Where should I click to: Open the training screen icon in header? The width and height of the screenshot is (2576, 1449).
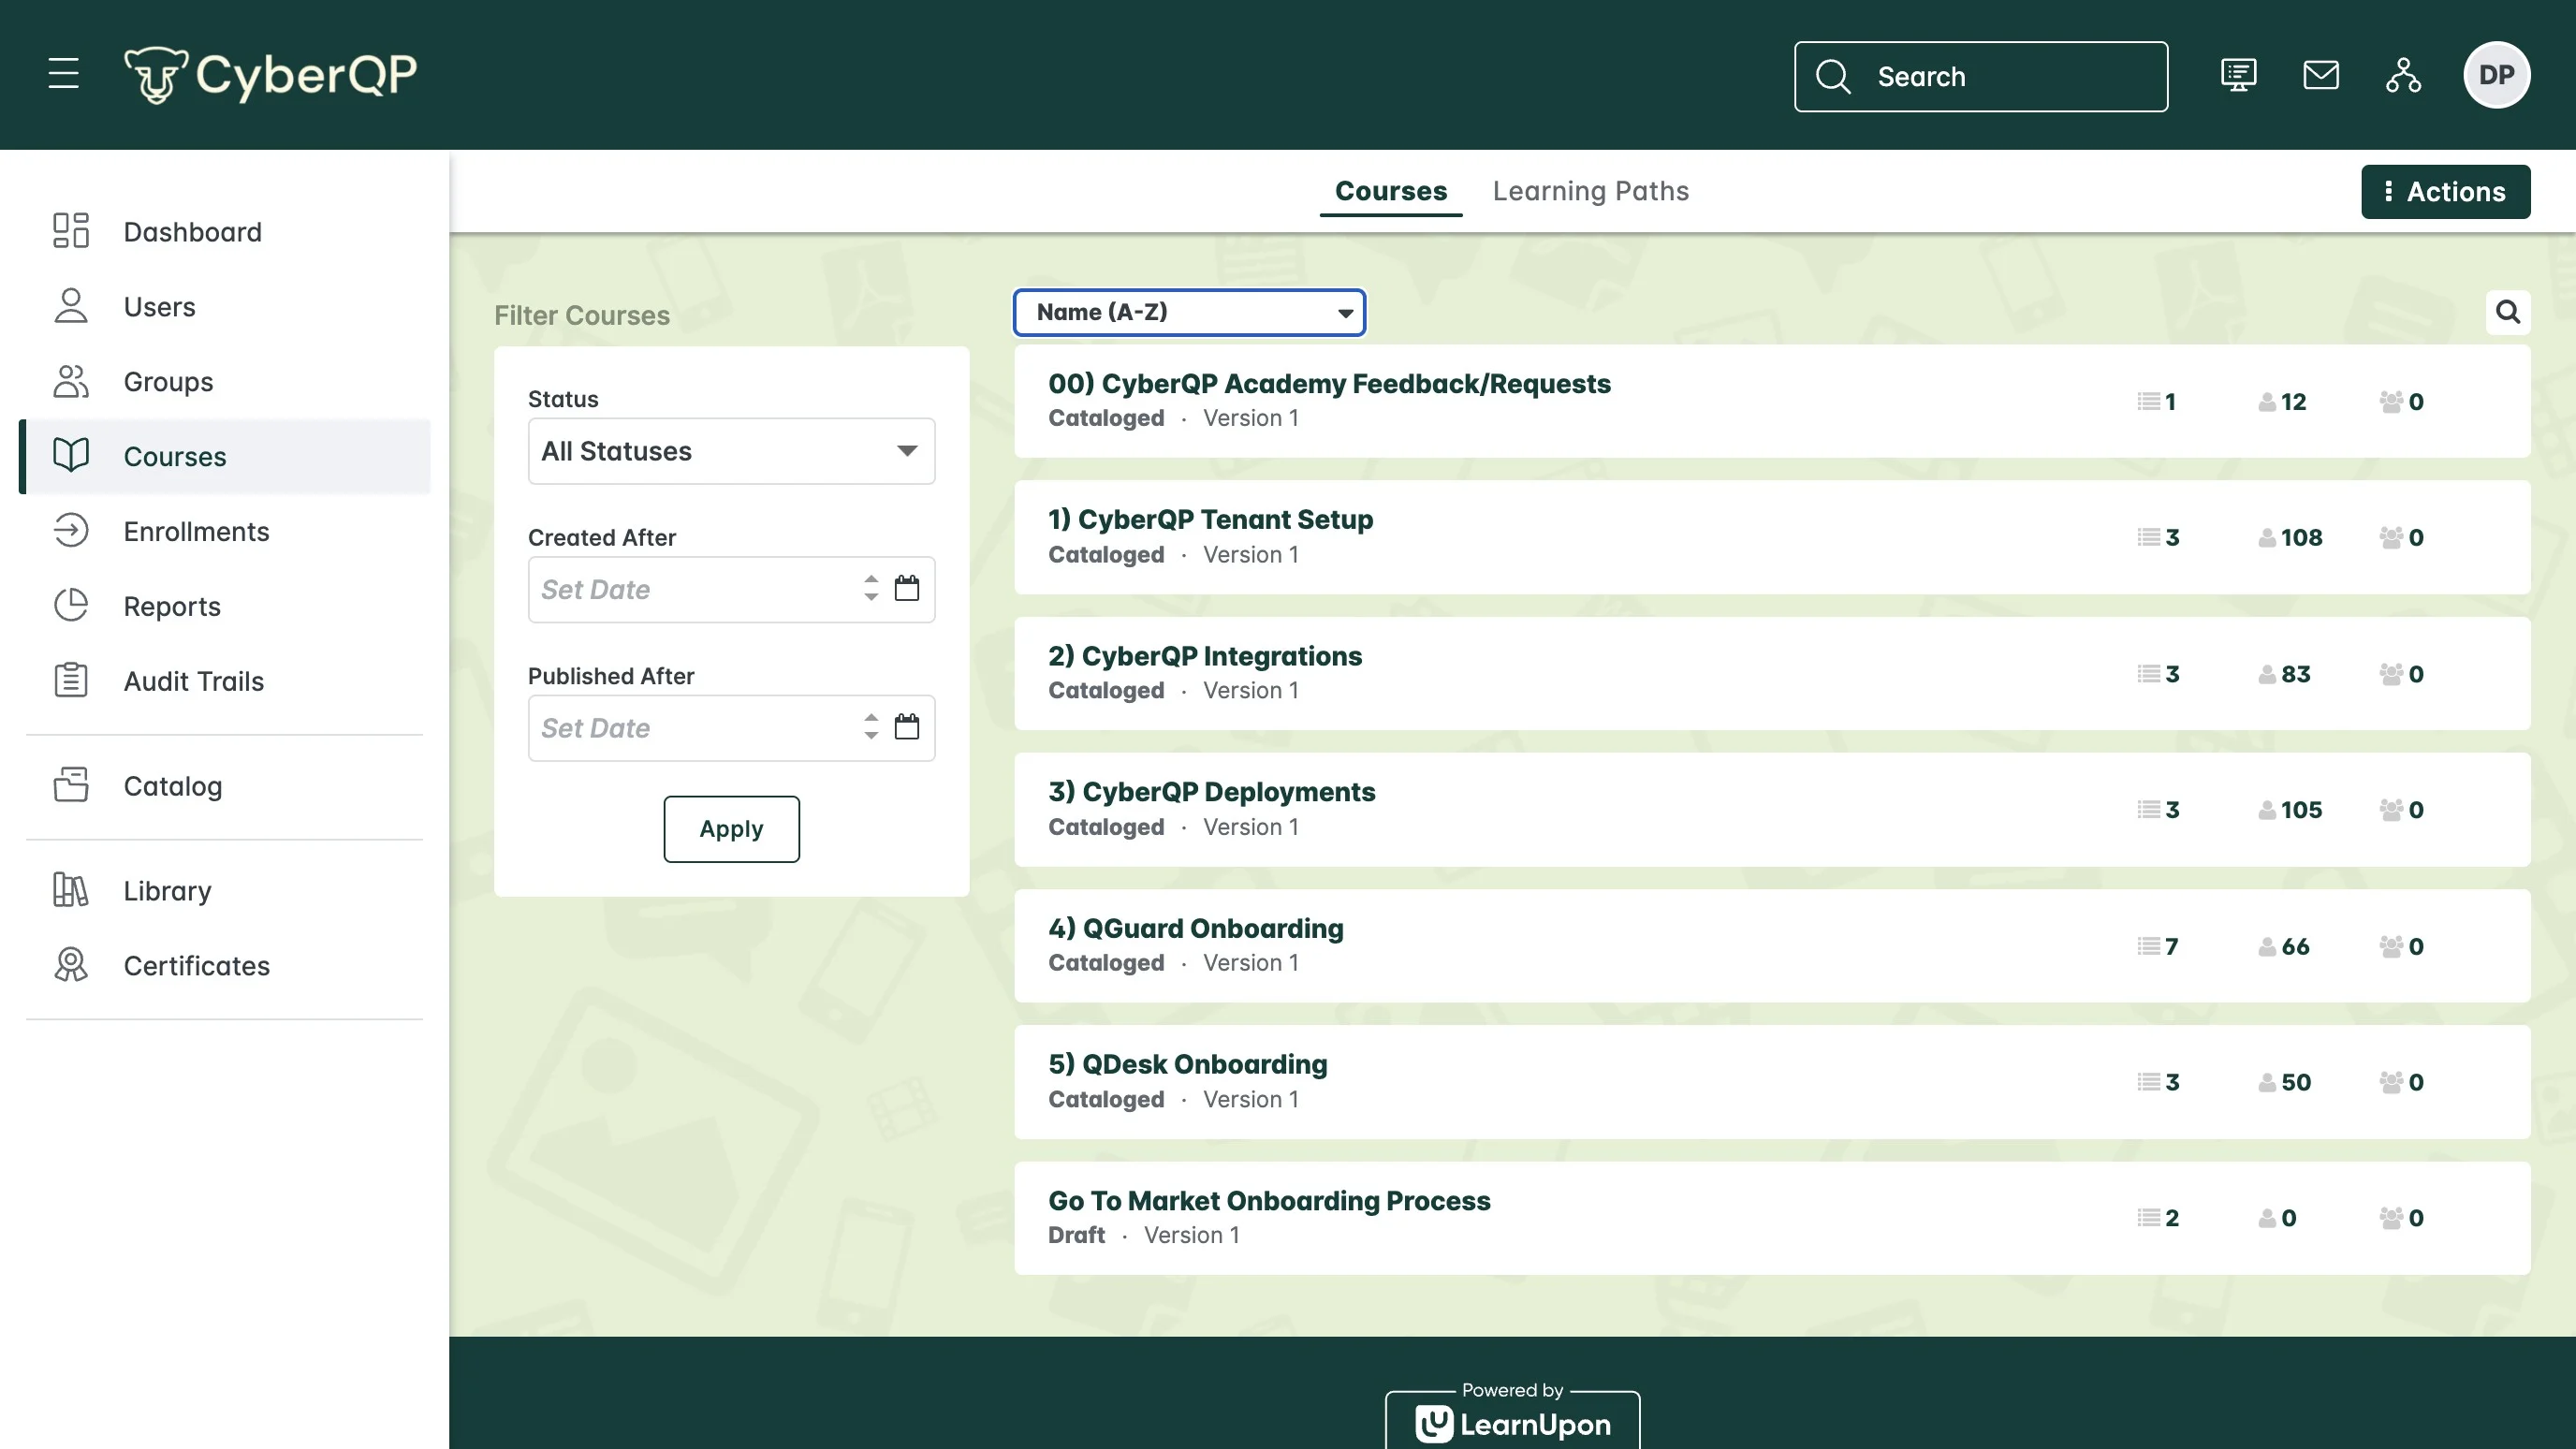(2238, 75)
